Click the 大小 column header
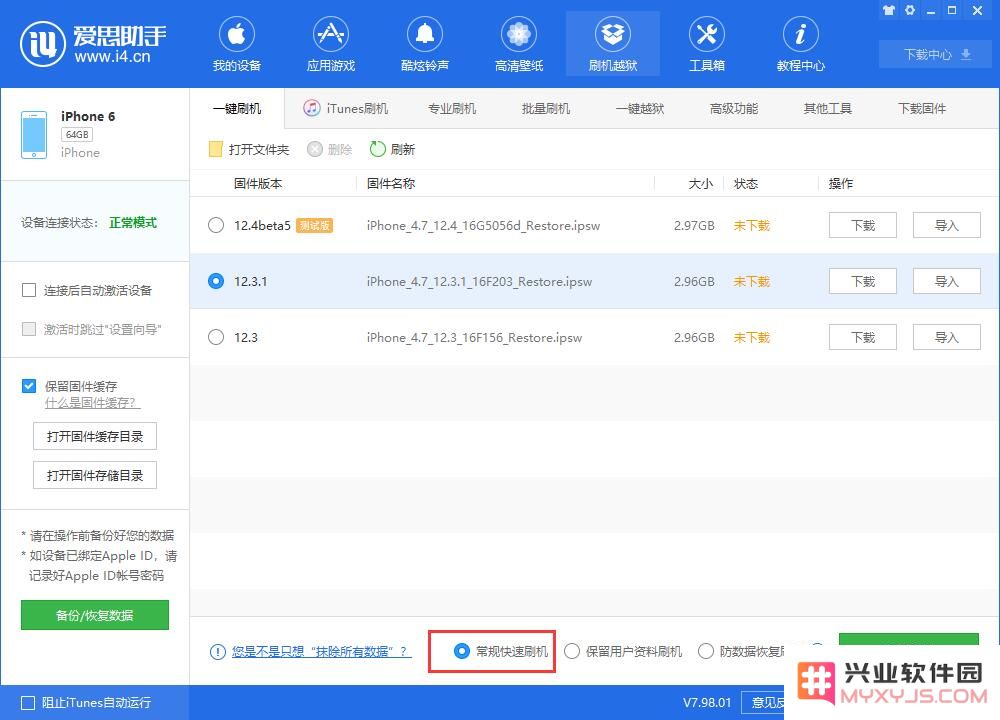 700,184
